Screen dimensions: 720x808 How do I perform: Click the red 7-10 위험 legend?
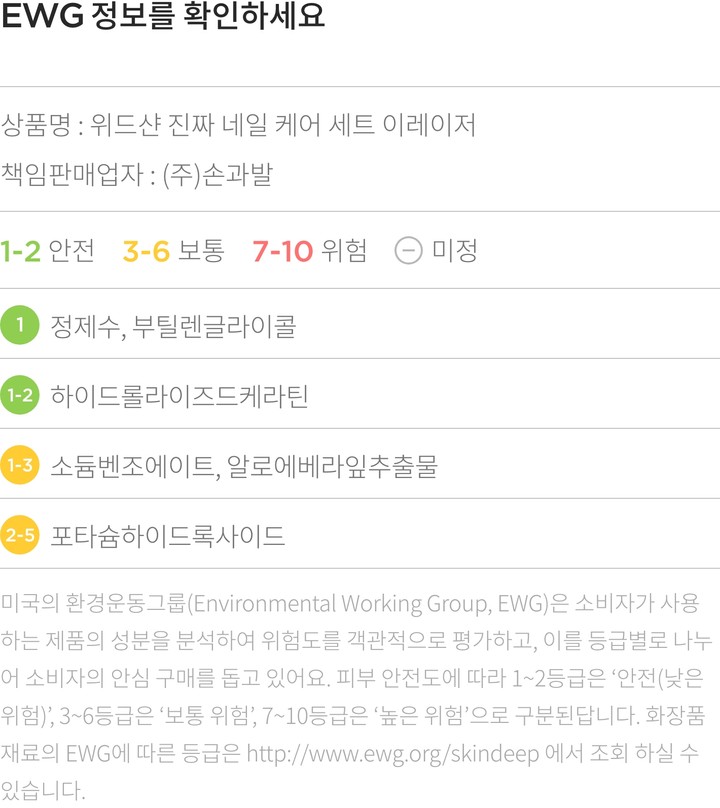(310, 250)
